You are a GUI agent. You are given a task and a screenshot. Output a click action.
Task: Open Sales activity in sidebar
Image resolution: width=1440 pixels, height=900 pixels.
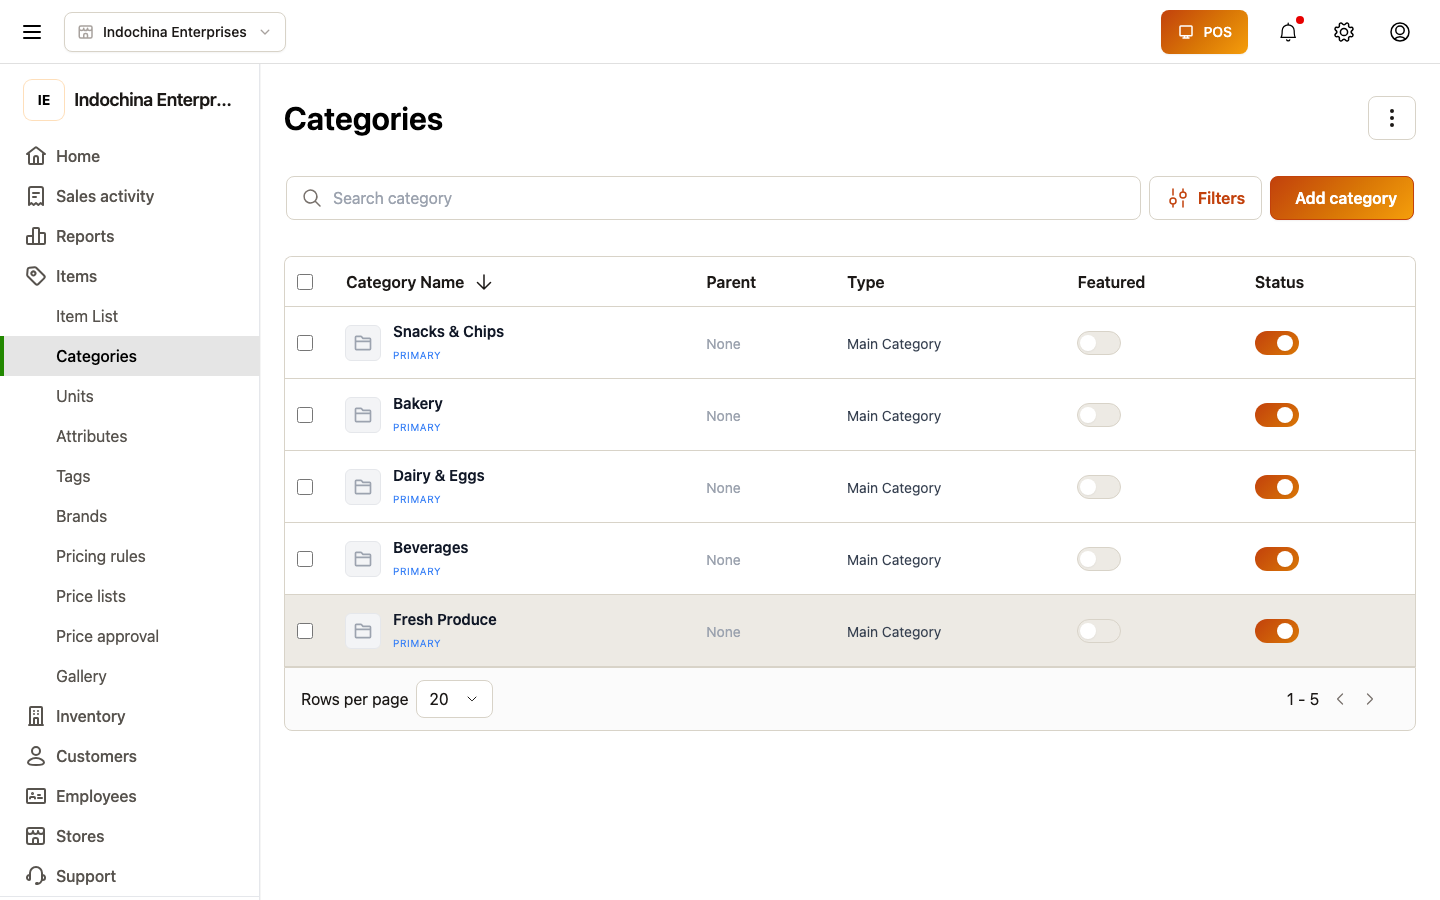pos(130,196)
